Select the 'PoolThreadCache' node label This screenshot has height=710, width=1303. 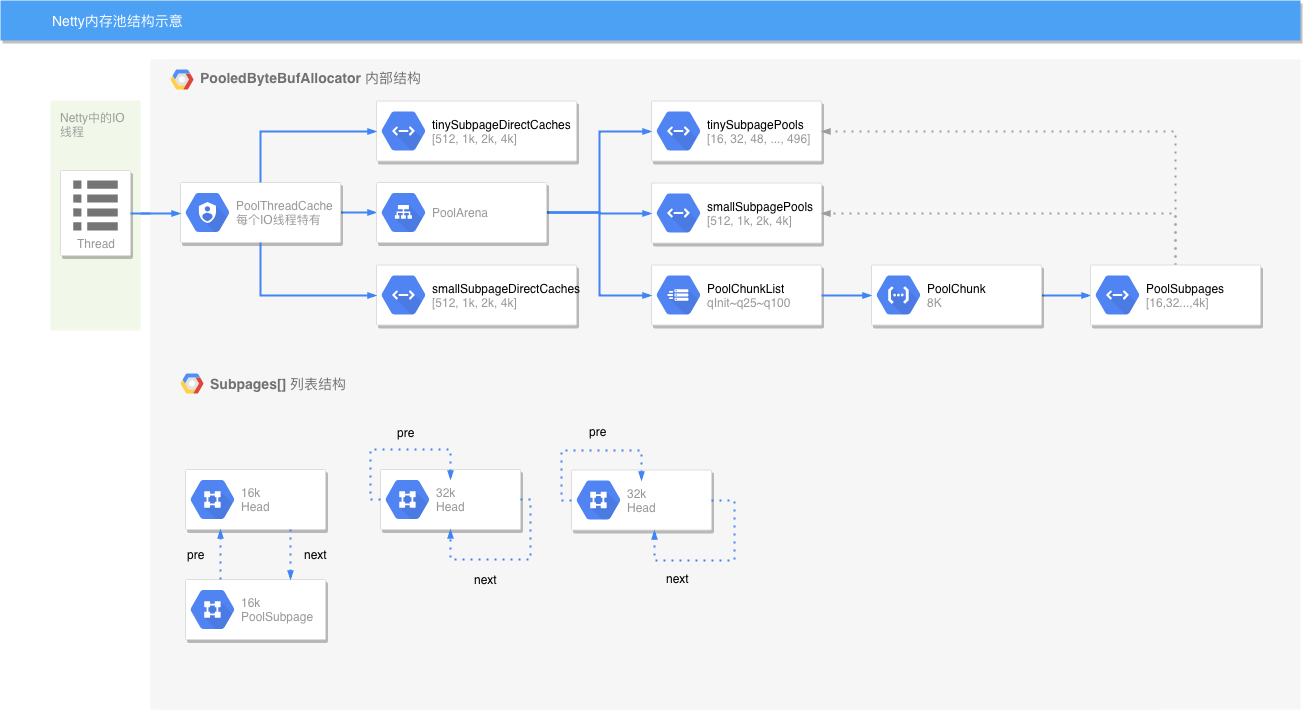pos(284,206)
